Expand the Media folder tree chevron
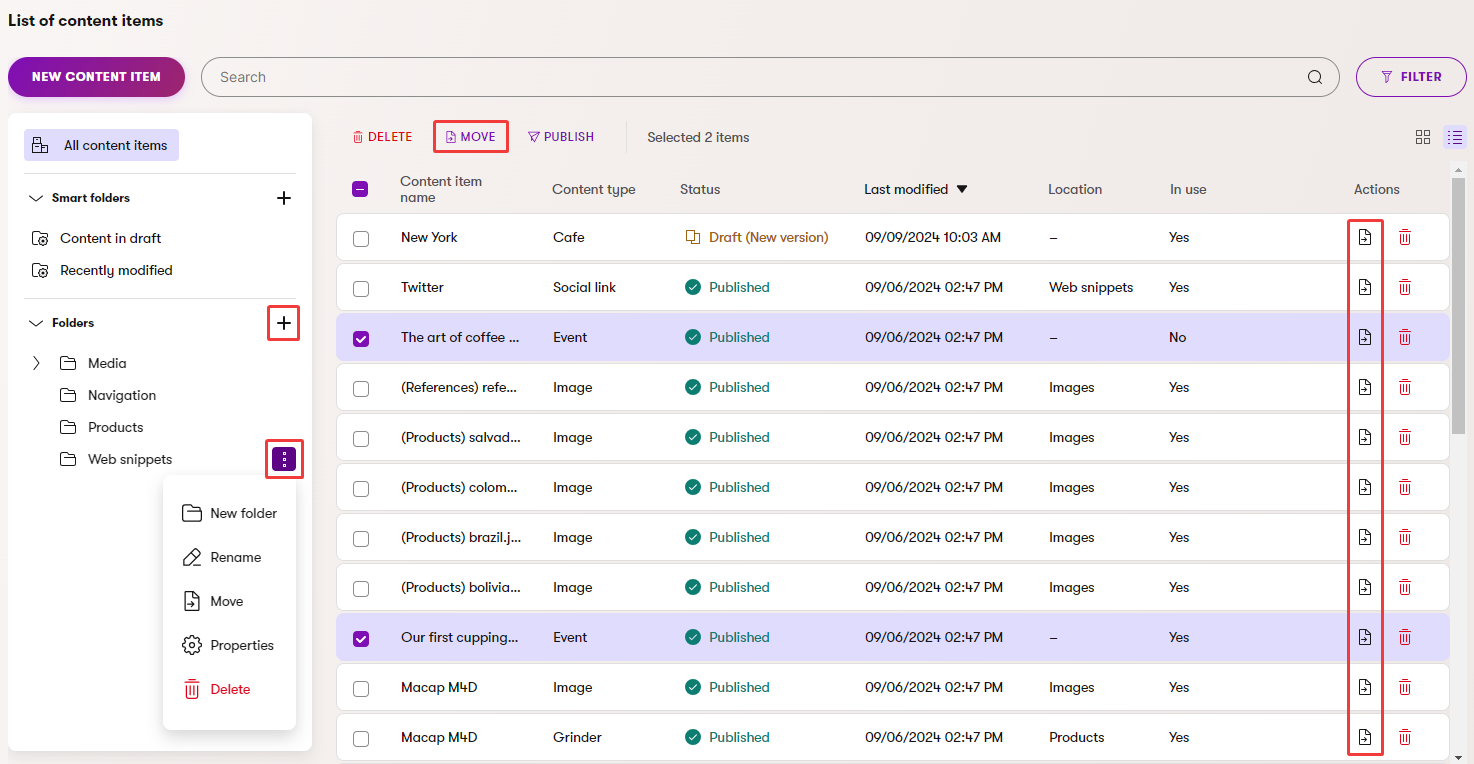The height and width of the screenshot is (764, 1474). click(x=37, y=363)
